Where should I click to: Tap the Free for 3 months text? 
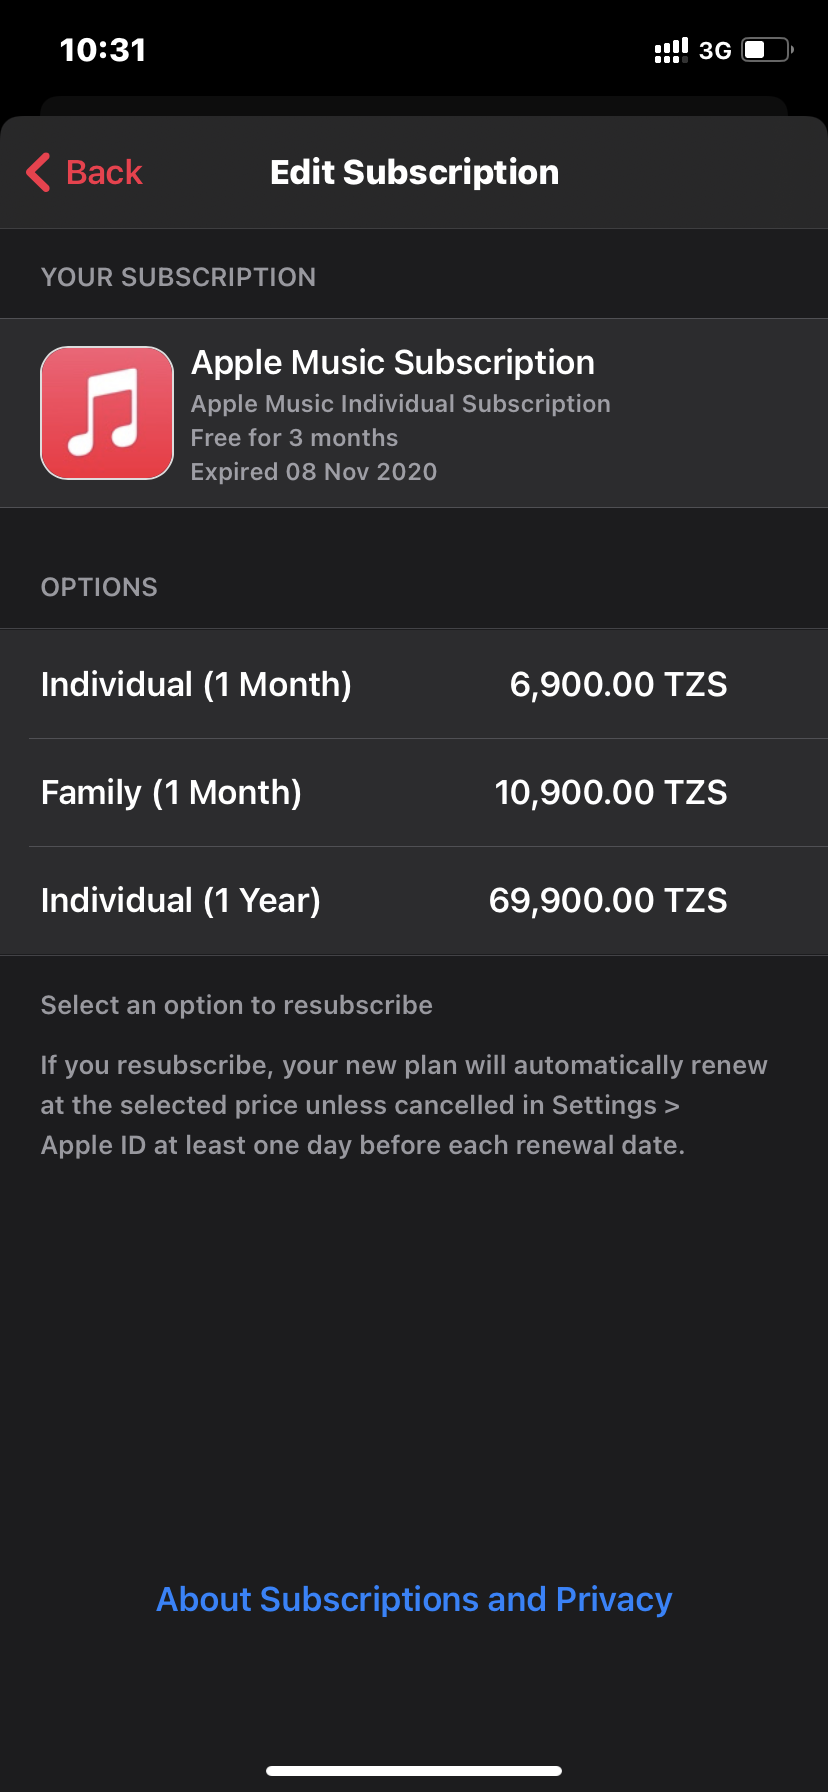point(294,438)
